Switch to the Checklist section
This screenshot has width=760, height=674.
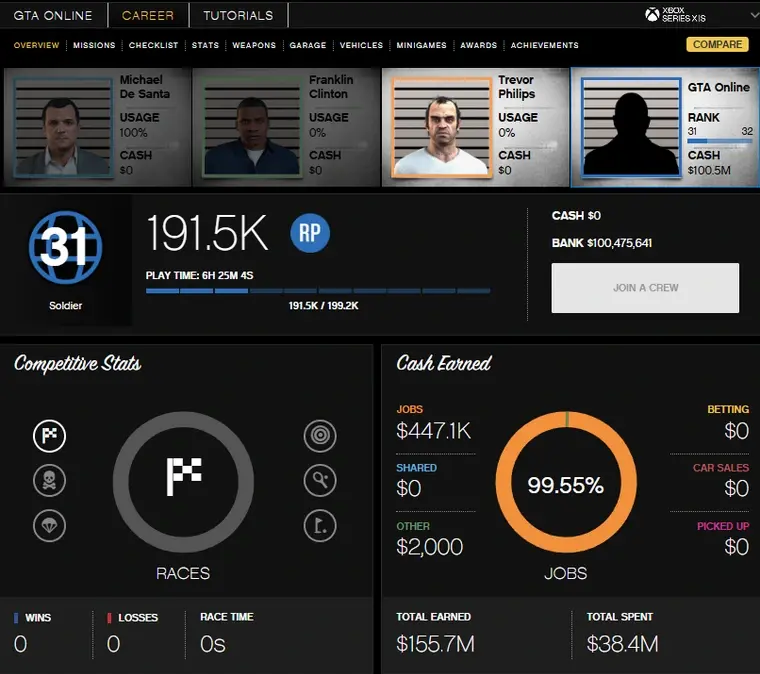click(x=153, y=45)
